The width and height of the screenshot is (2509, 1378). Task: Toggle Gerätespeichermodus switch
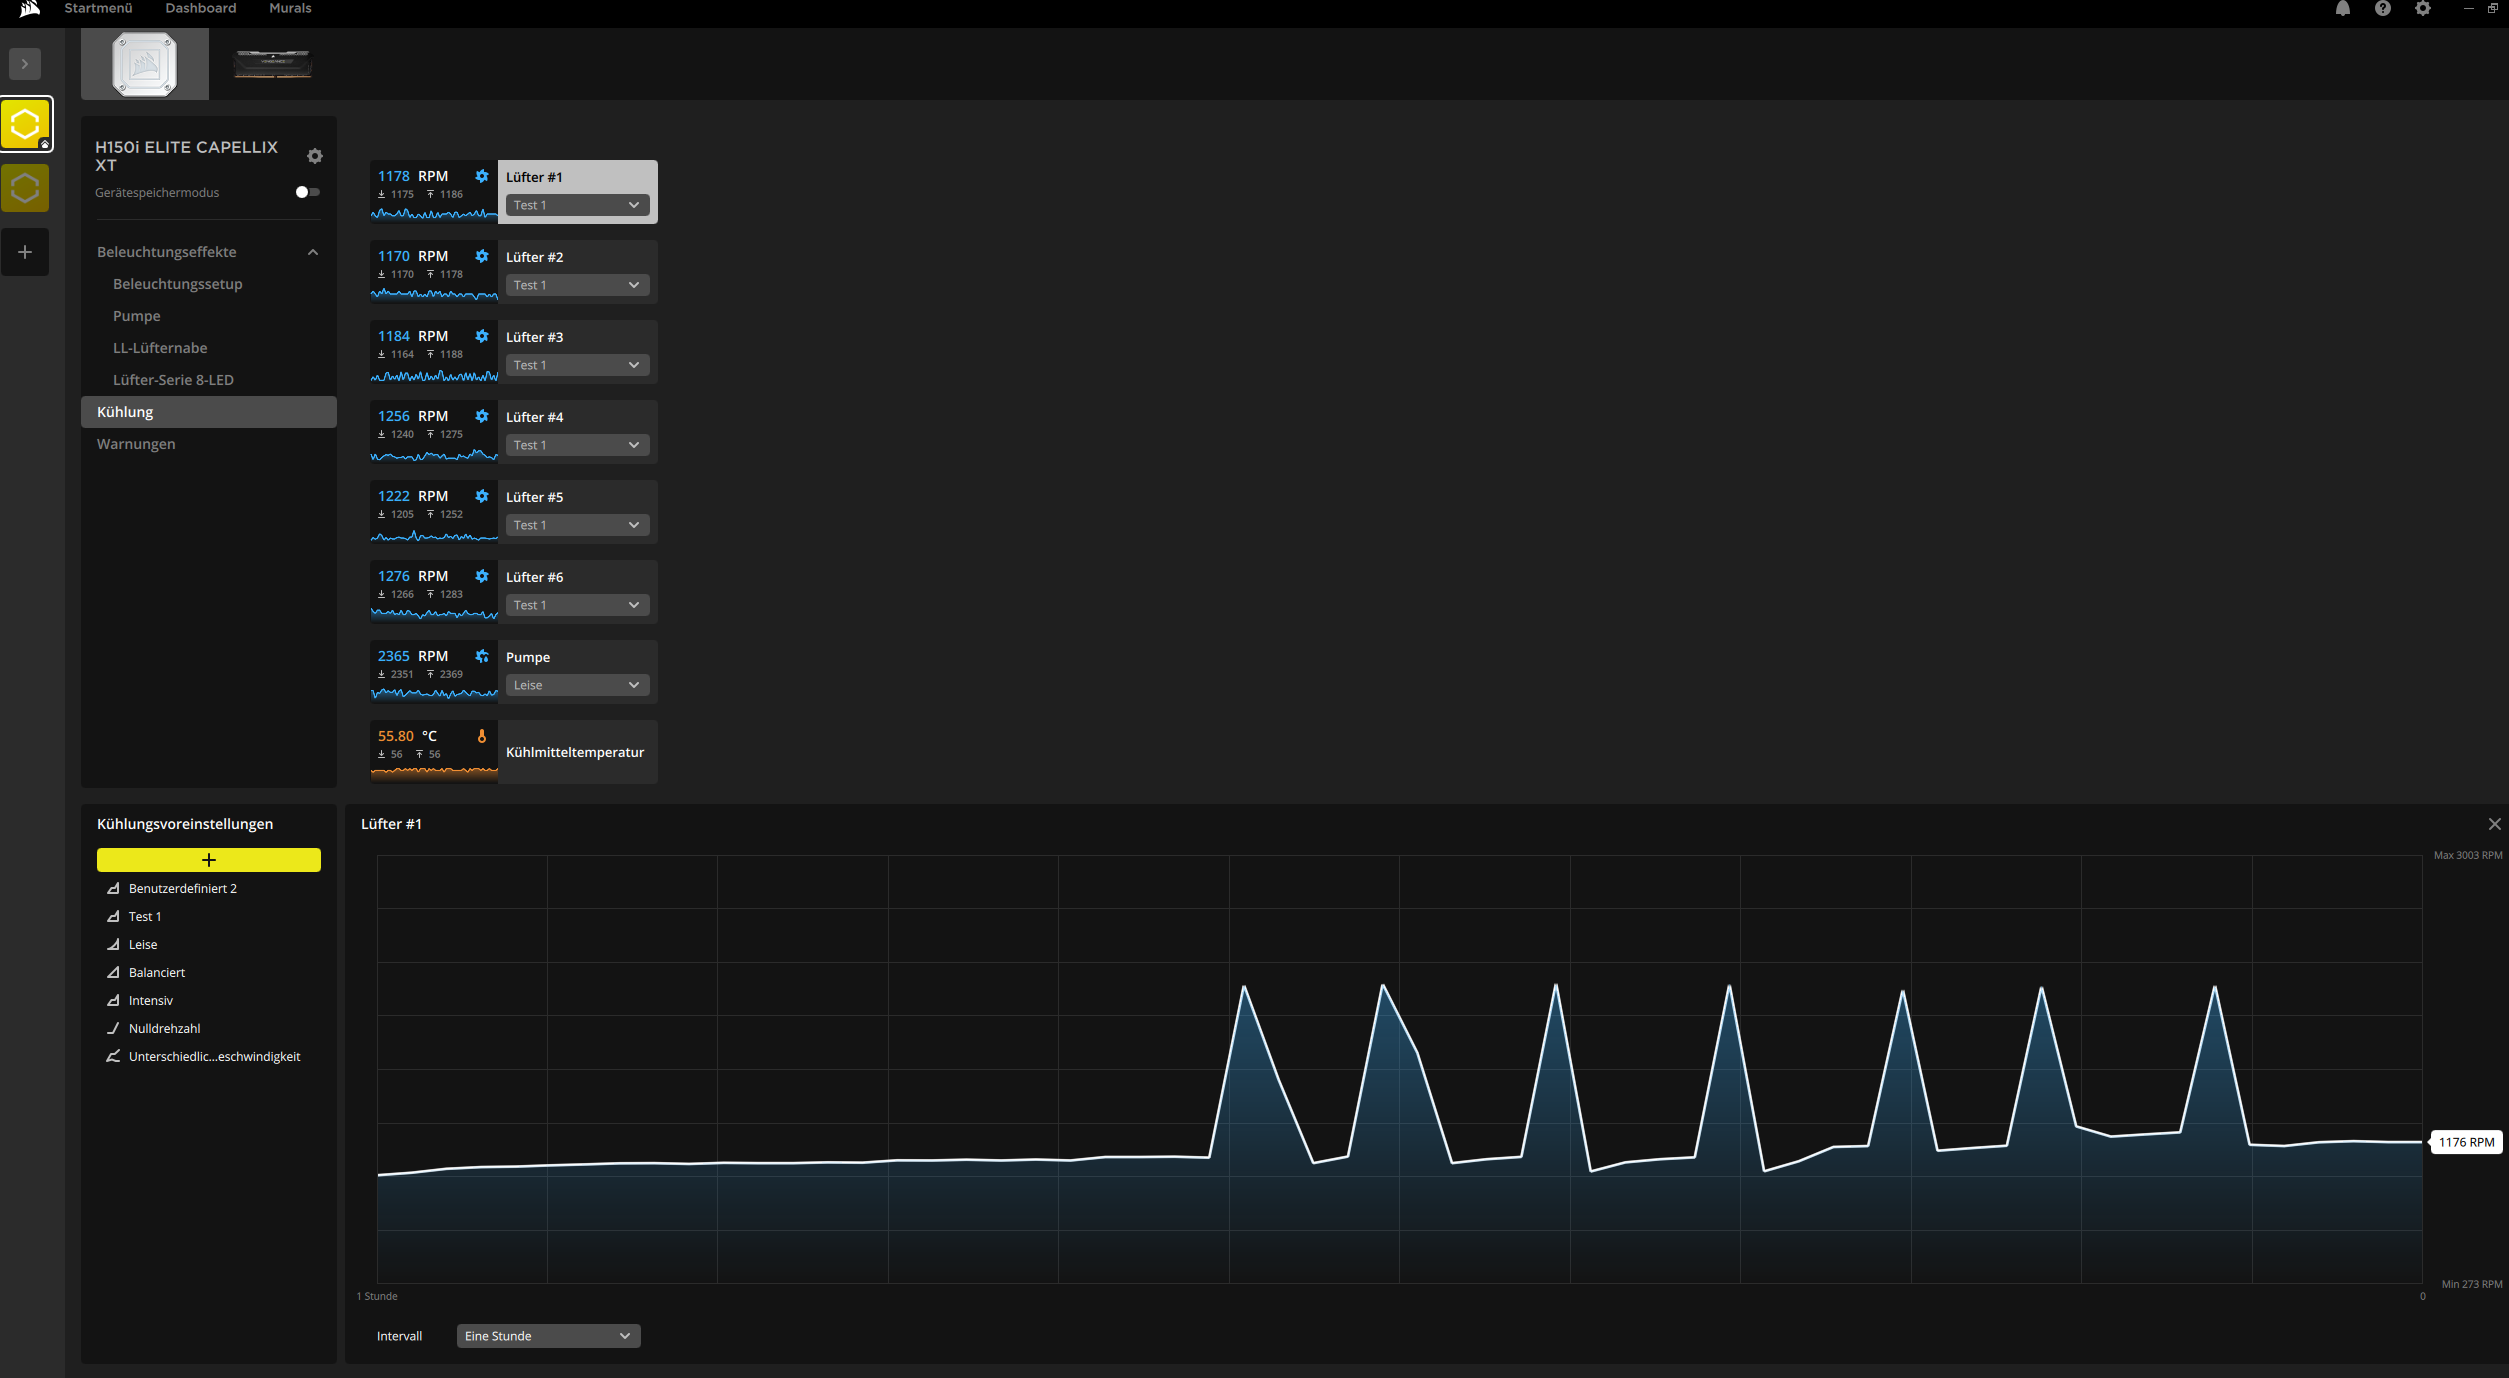pyautogui.click(x=308, y=192)
